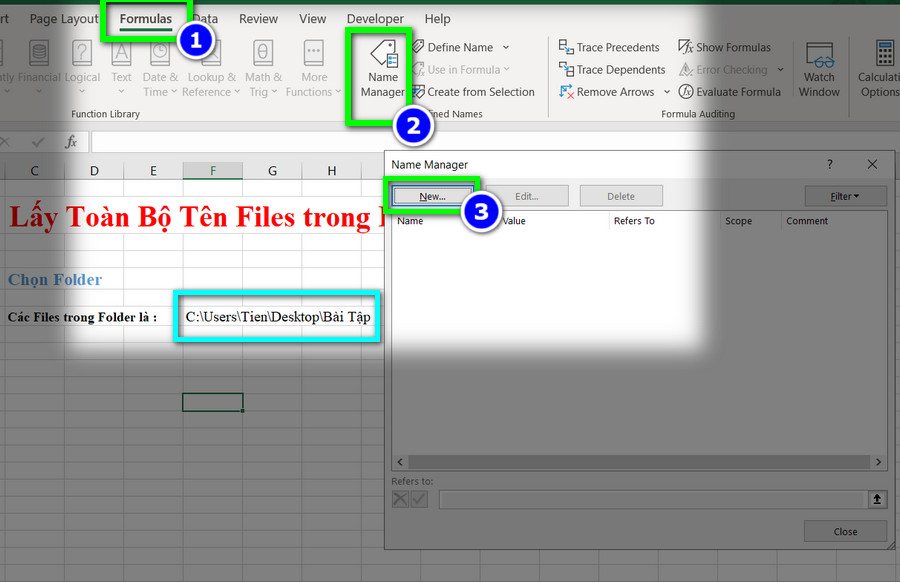Click Create from Selection
This screenshot has height=582, width=900.
point(473,92)
